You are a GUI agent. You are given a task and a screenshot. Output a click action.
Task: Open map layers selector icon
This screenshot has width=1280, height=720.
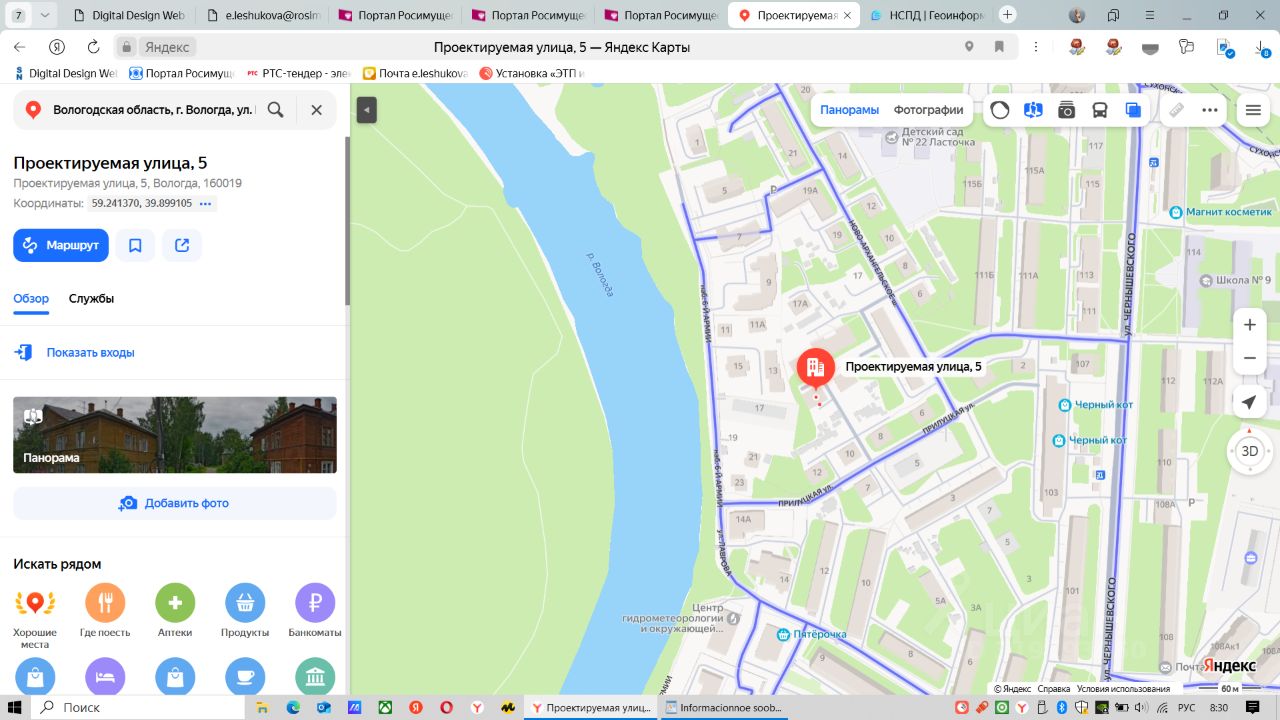[1133, 110]
